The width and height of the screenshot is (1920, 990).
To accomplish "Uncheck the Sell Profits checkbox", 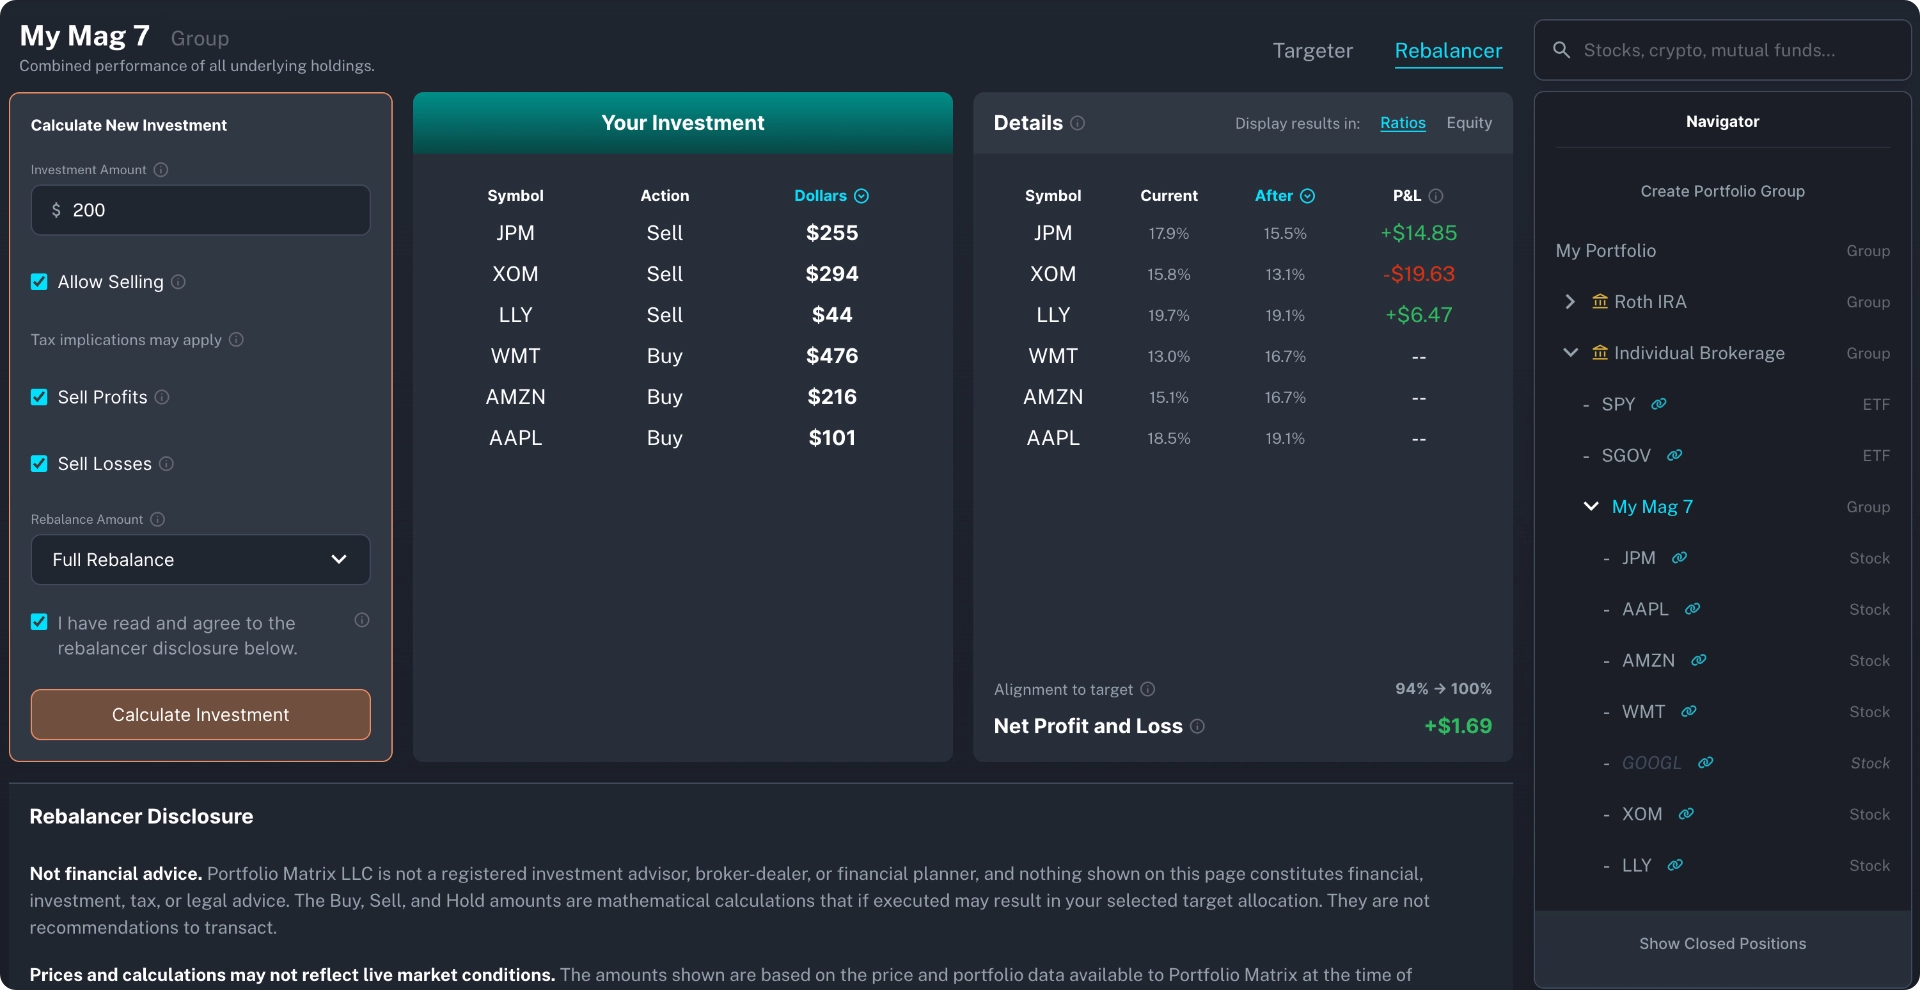I will click(x=39, y=397).
